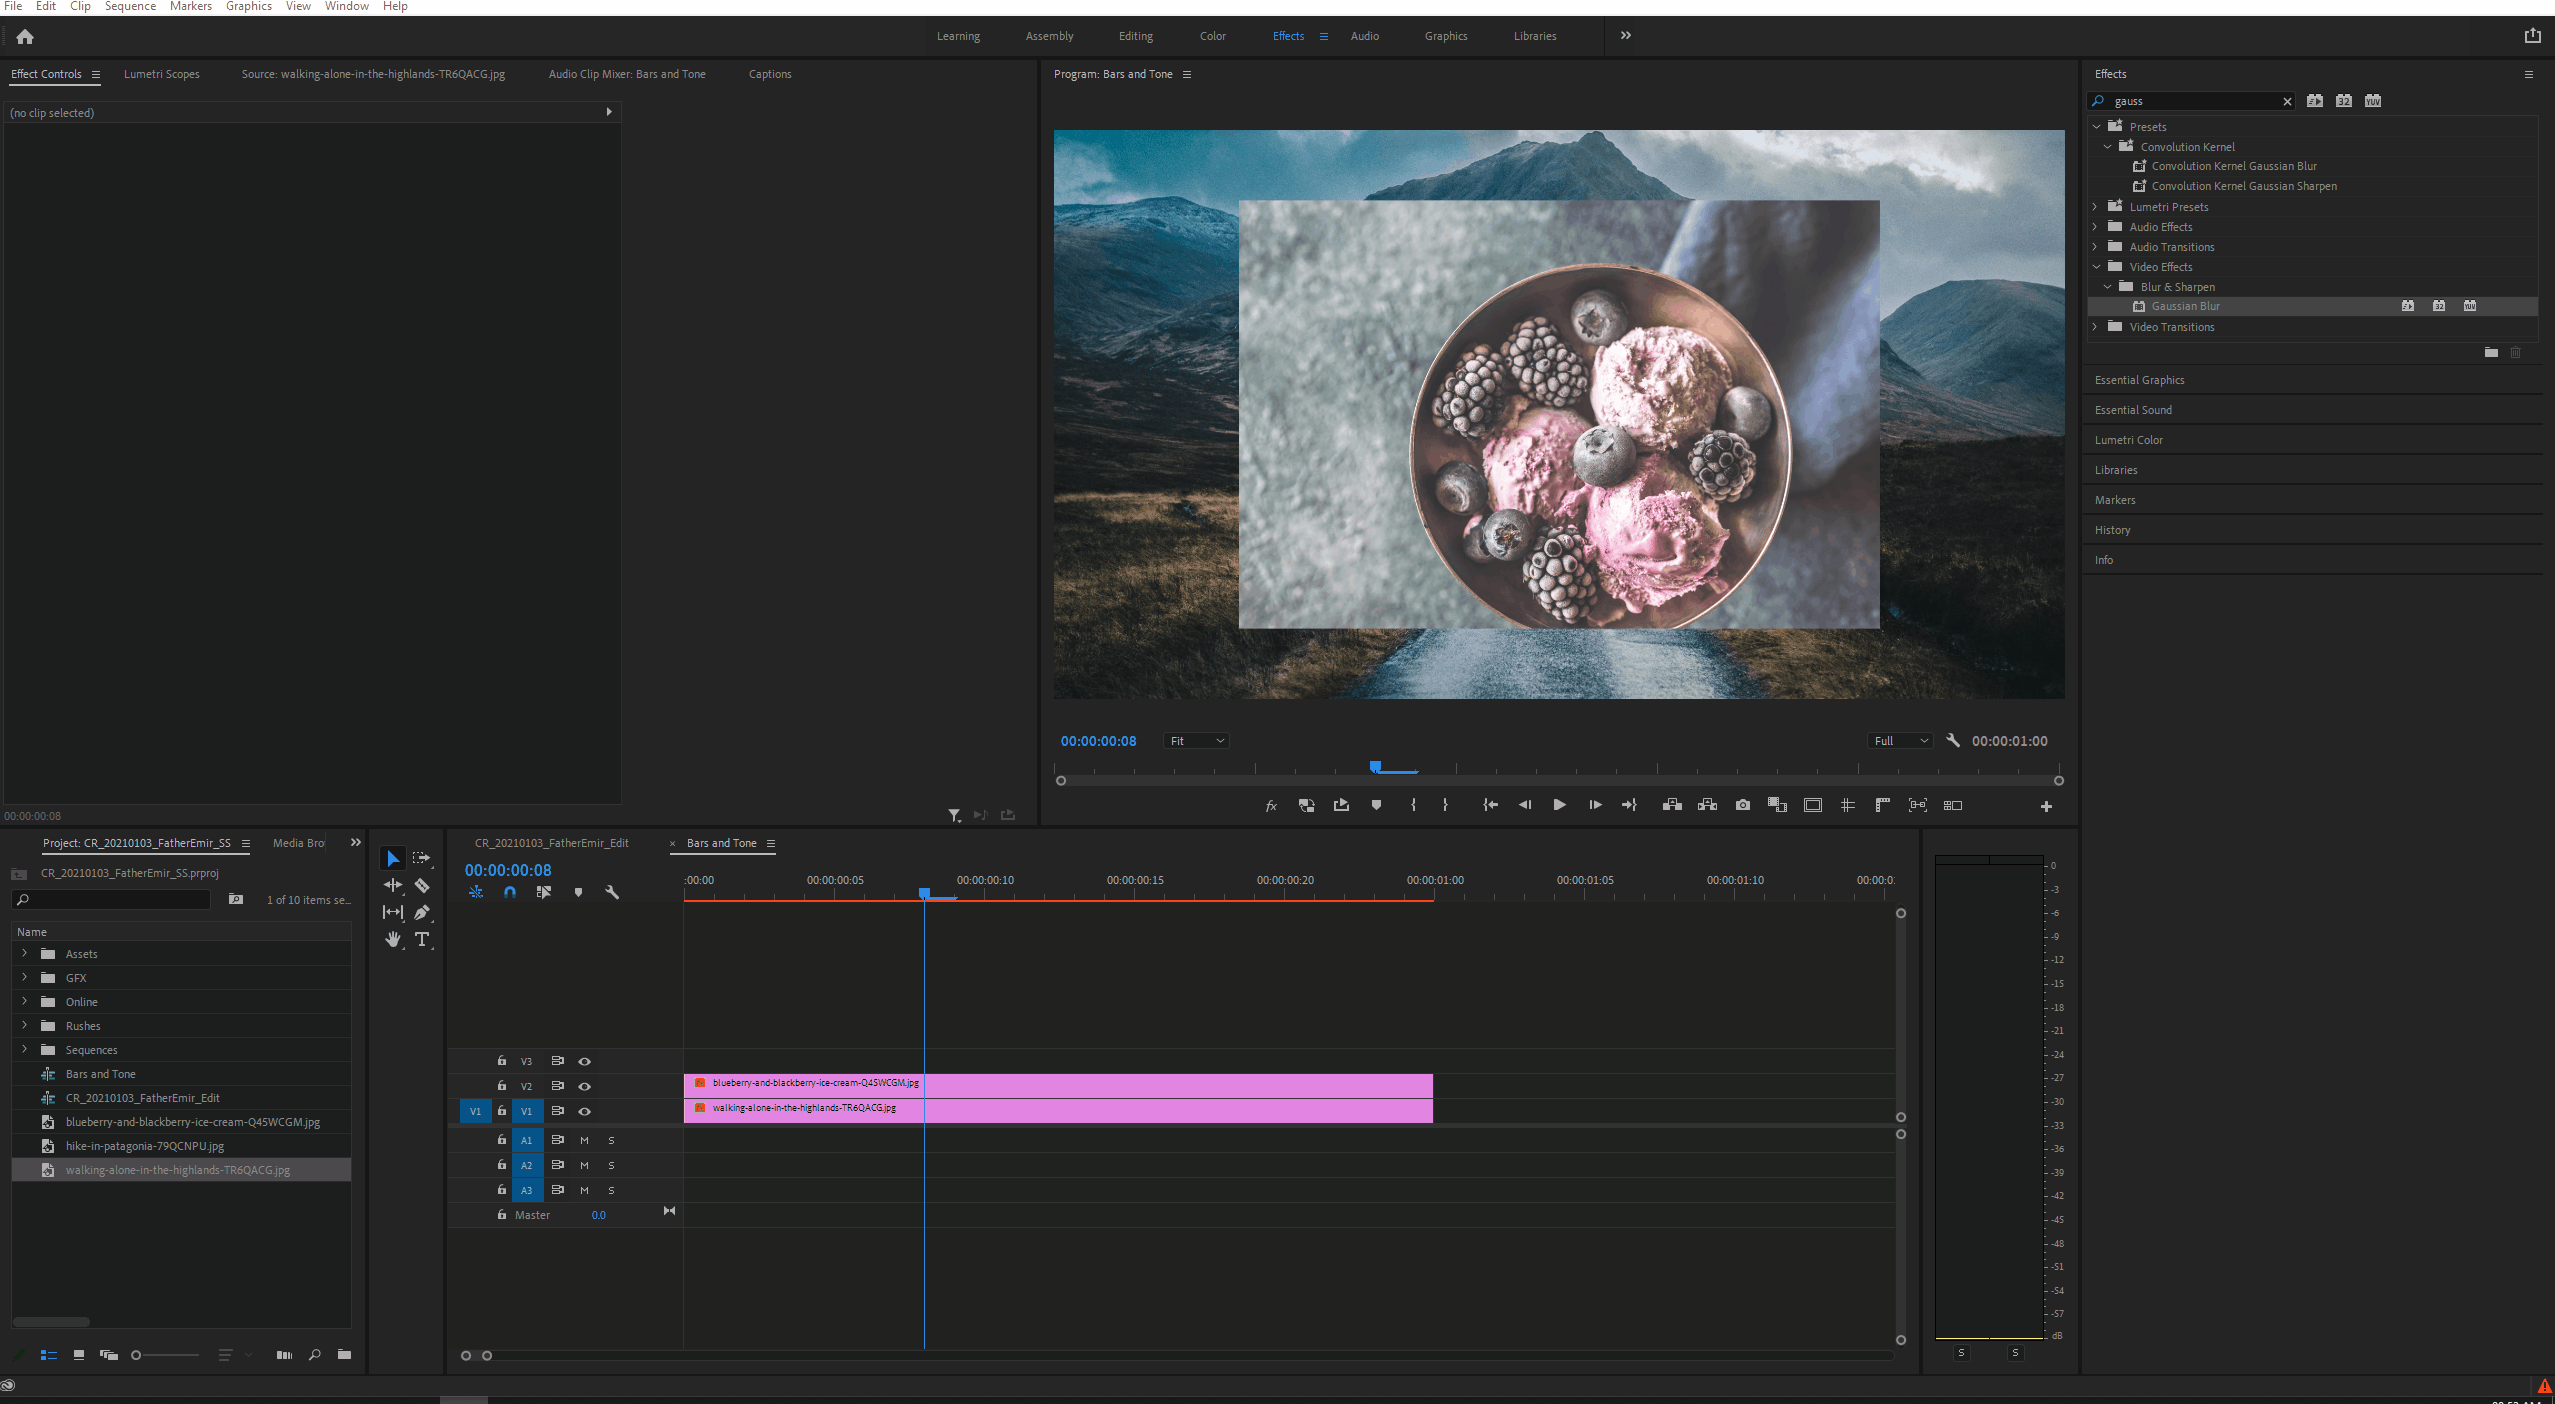
Task: Mute audio track A1
Action: pyautogui.click(x=585, y=1140)
